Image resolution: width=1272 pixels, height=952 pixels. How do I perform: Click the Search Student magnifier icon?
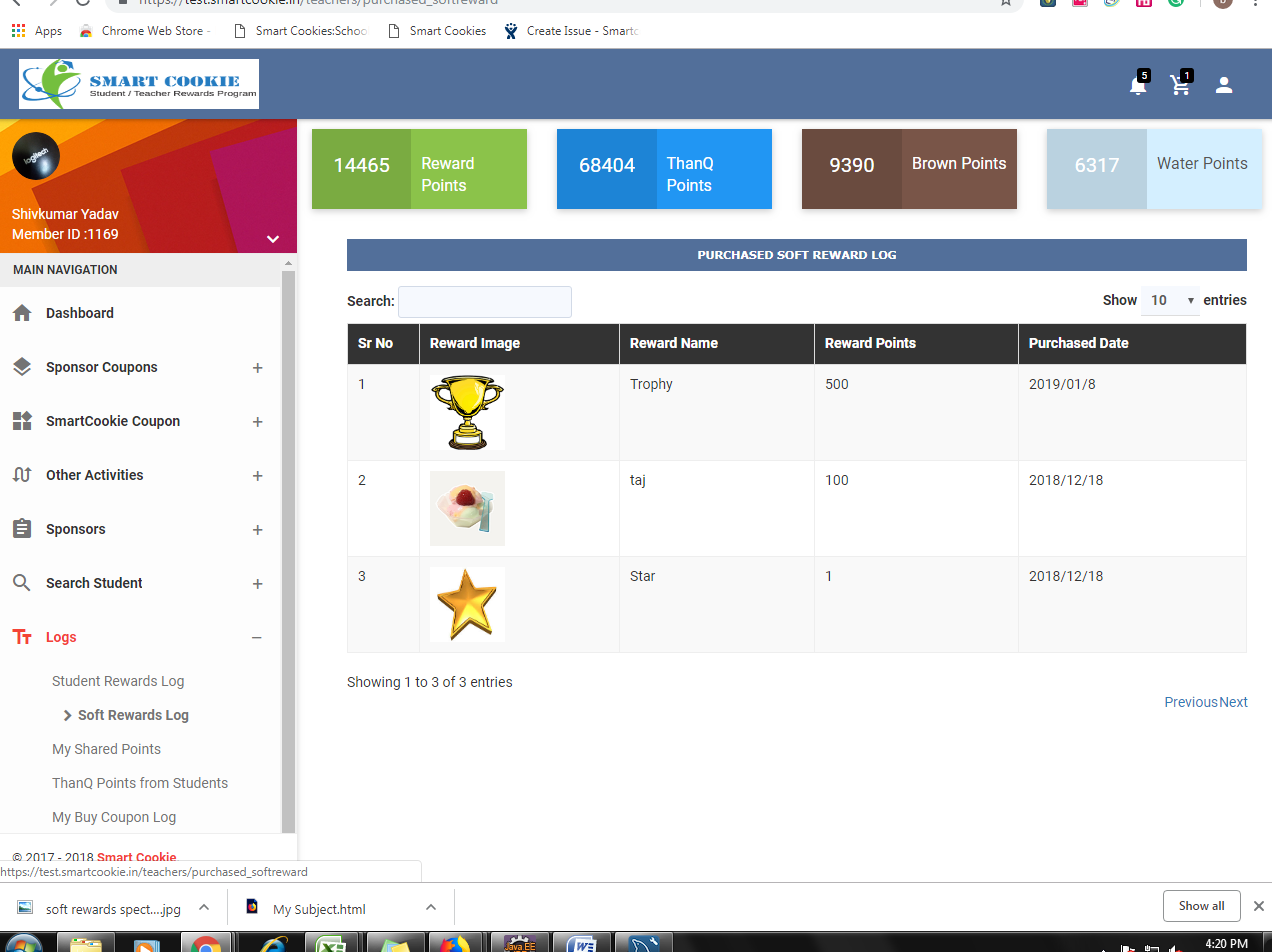point(22,583)
